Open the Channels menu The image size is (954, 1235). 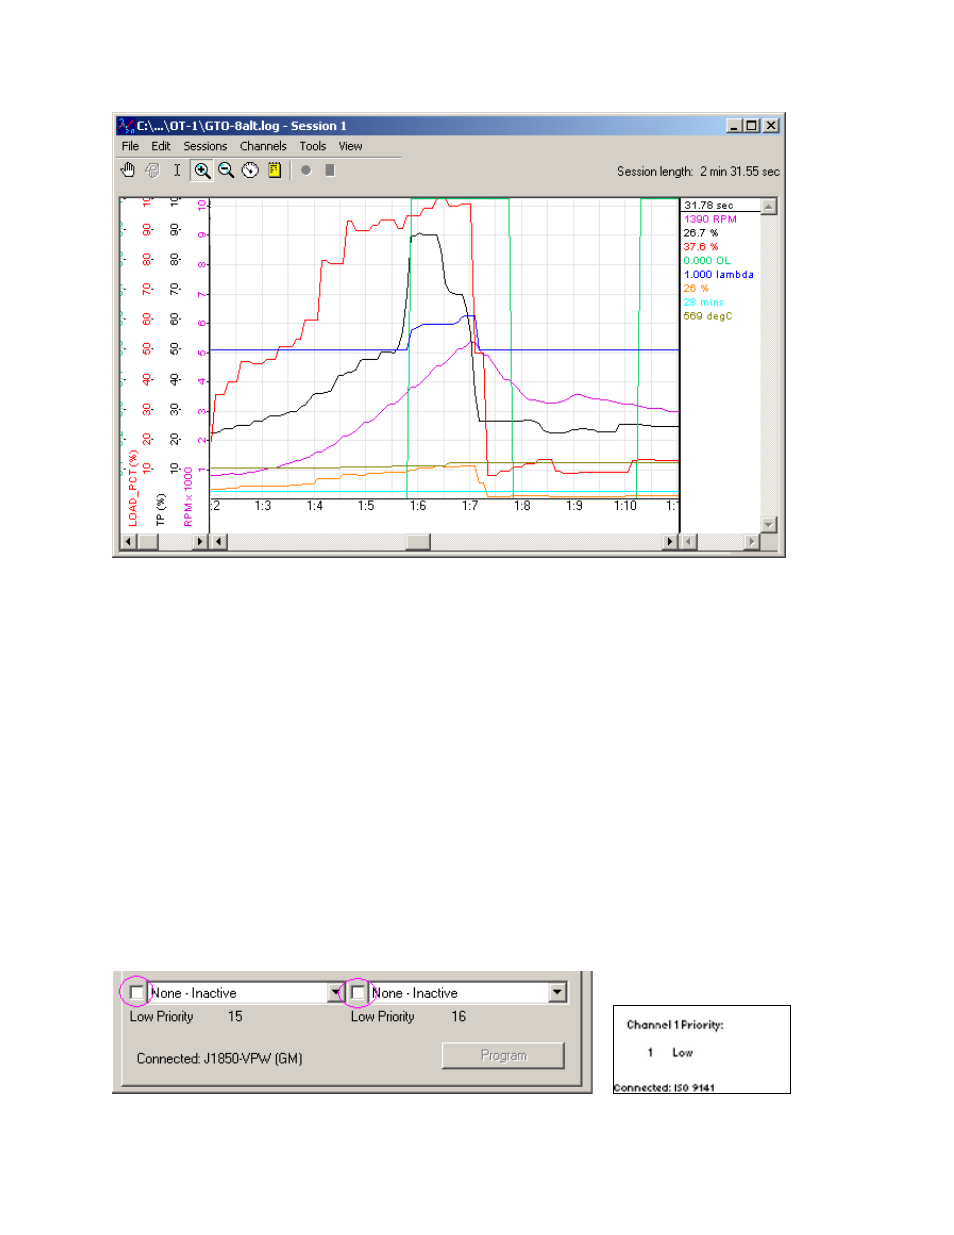click(x=263, y=146)
